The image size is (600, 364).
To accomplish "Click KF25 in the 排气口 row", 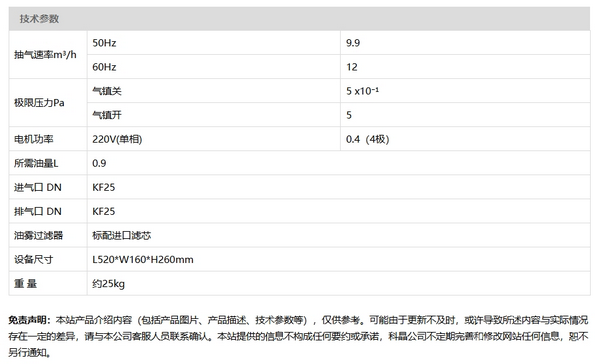I will 104,211.
